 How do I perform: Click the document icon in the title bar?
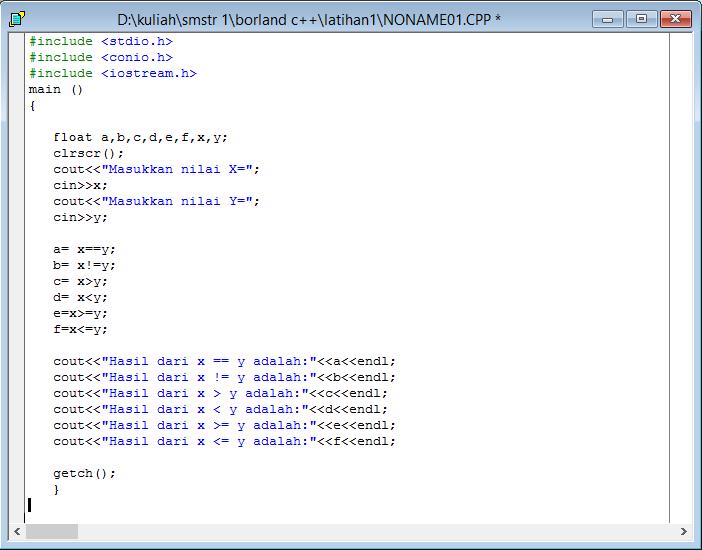tap(17, 19)
